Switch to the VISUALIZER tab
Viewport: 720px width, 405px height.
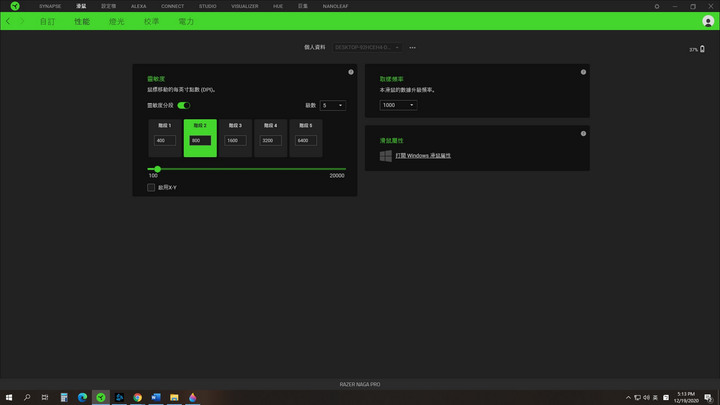(x=245, y=6)
